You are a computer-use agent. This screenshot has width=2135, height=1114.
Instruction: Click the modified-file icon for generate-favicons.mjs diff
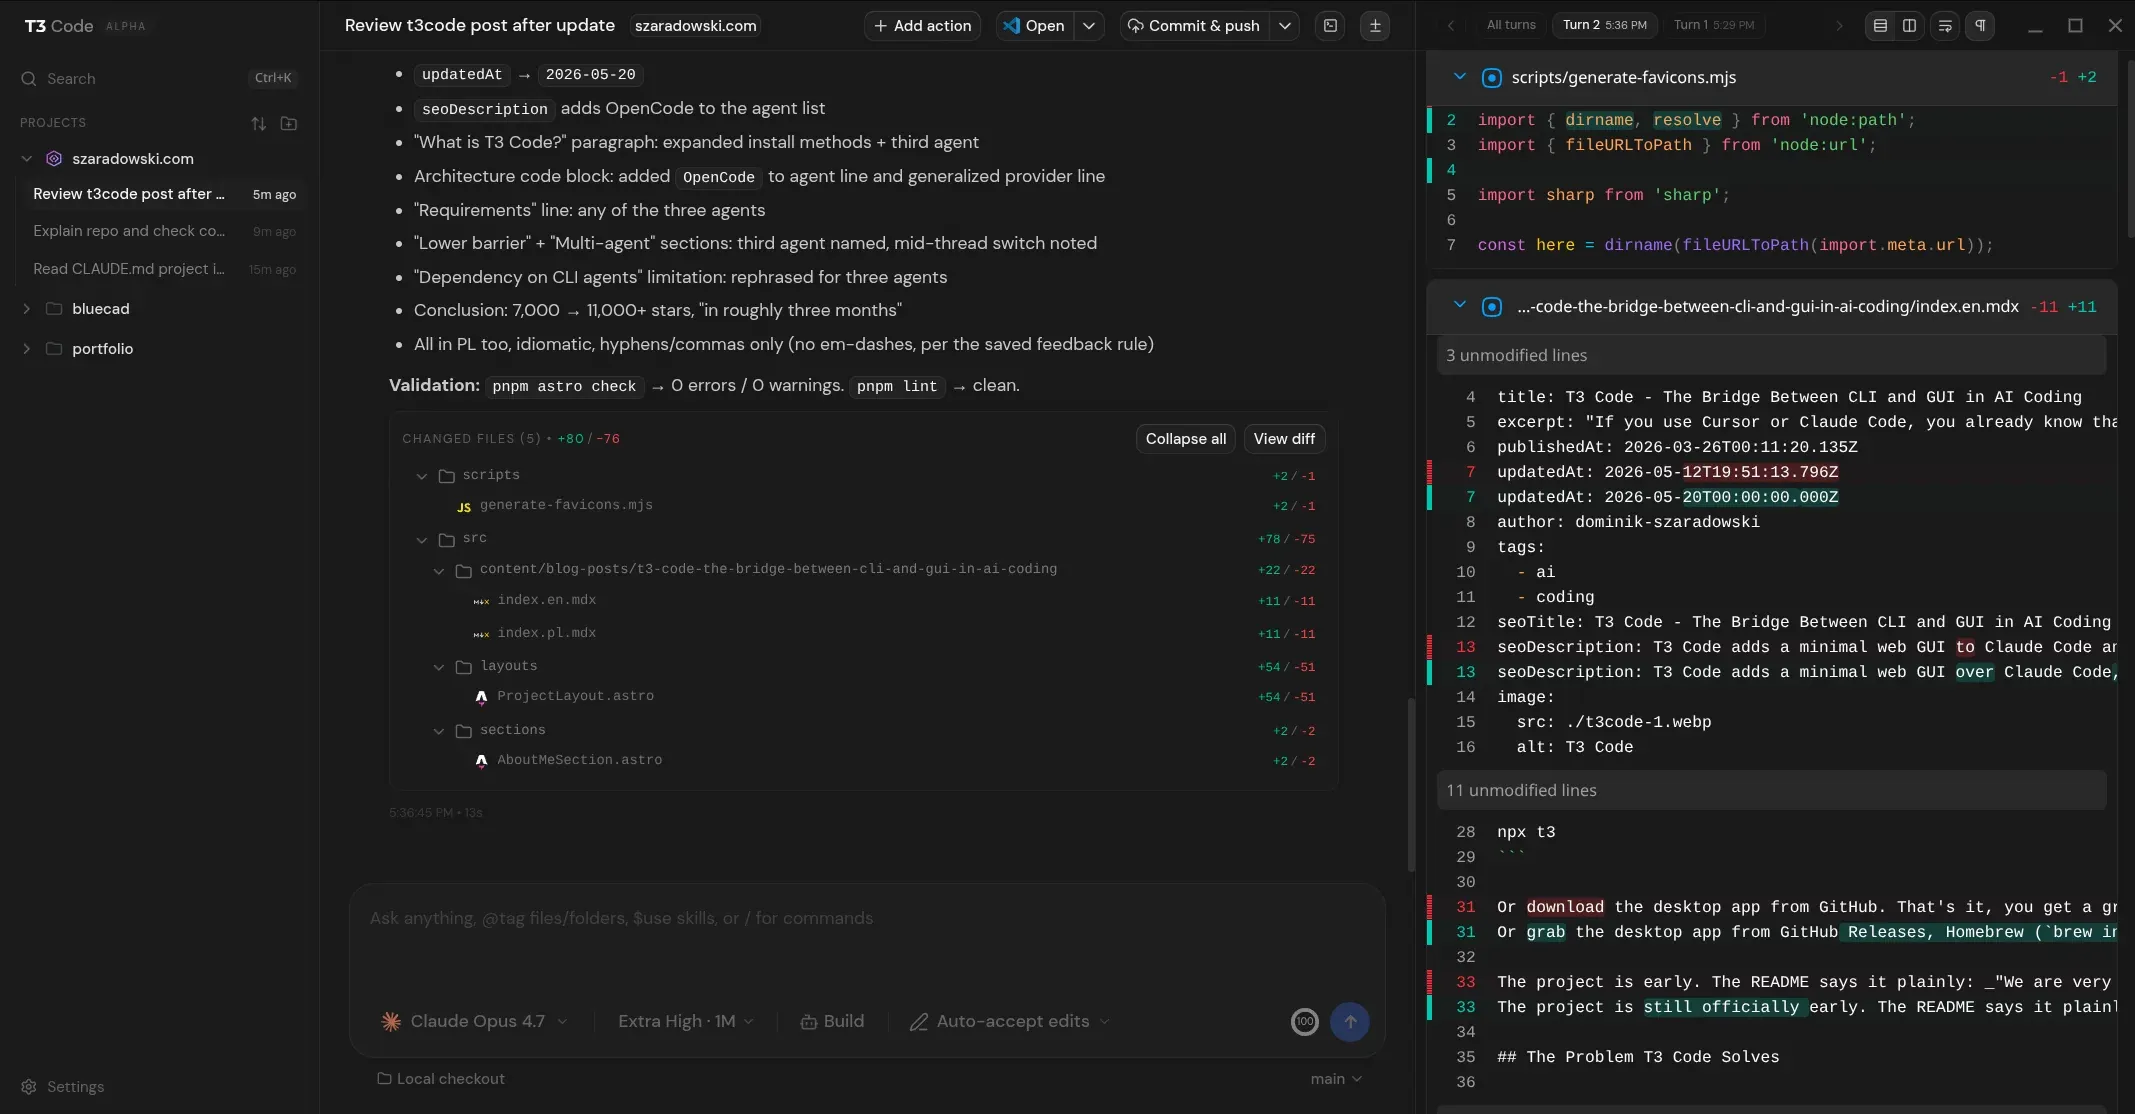(1491, 77)
